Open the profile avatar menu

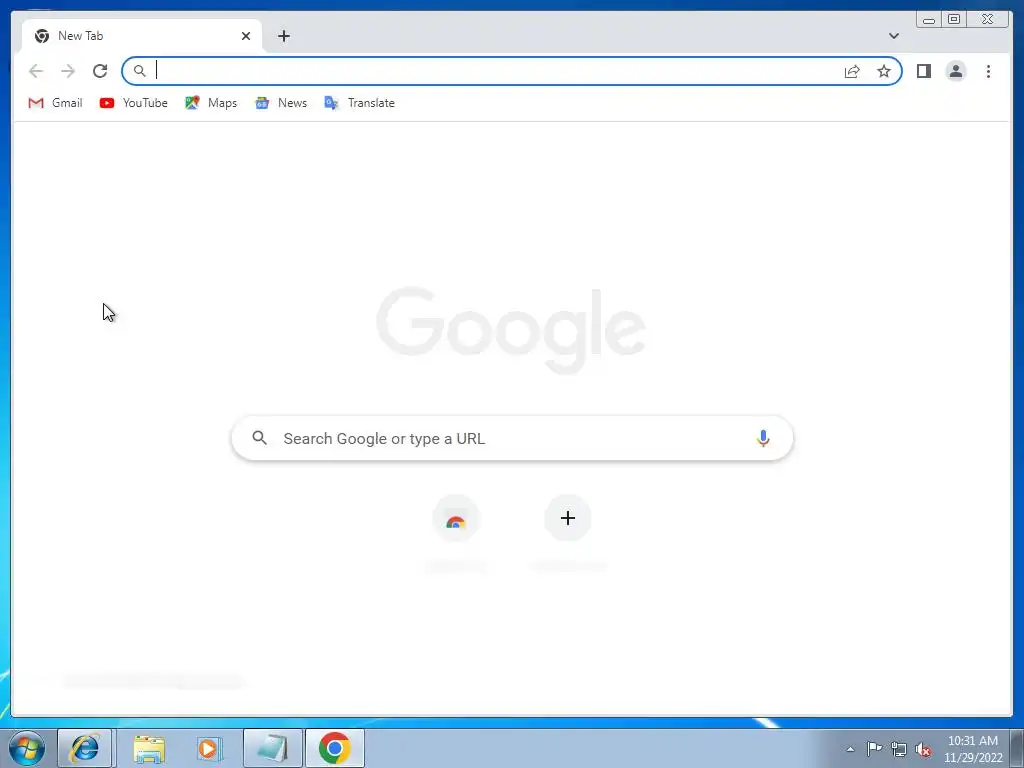955,71
